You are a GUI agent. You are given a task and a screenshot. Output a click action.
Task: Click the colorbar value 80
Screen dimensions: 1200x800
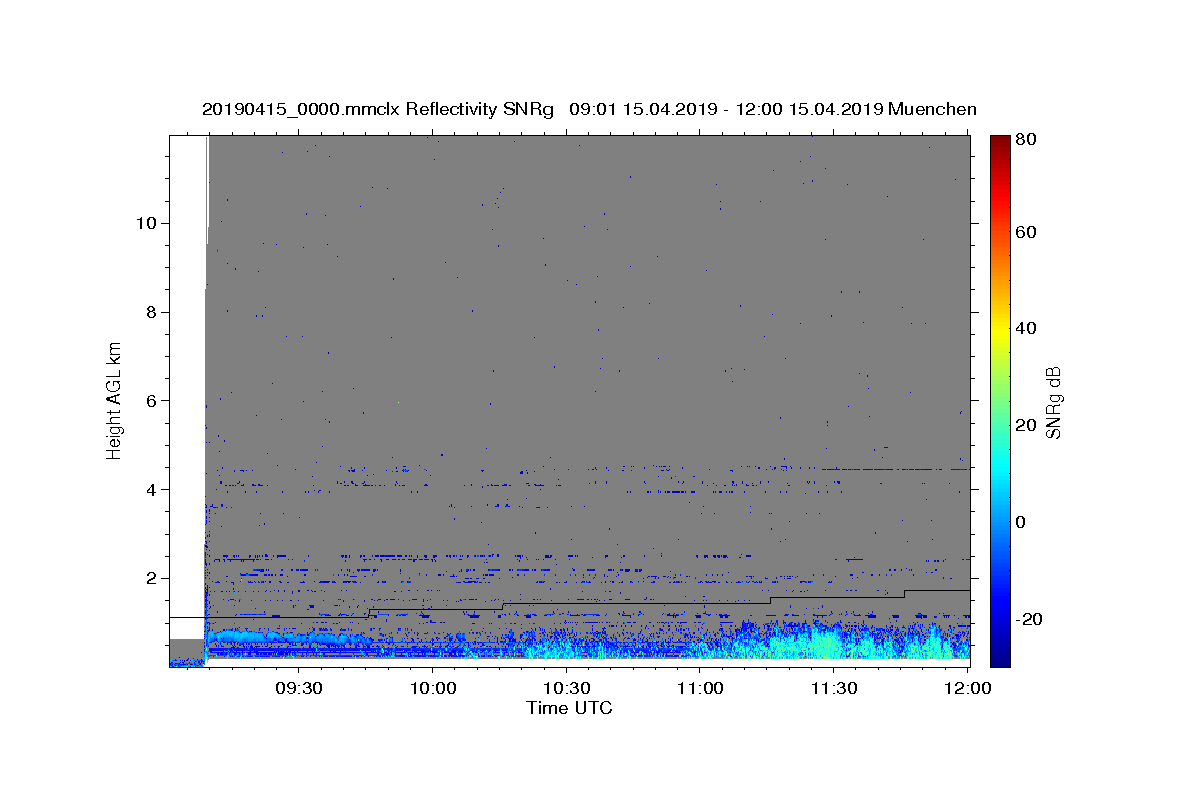(1025, 141)
